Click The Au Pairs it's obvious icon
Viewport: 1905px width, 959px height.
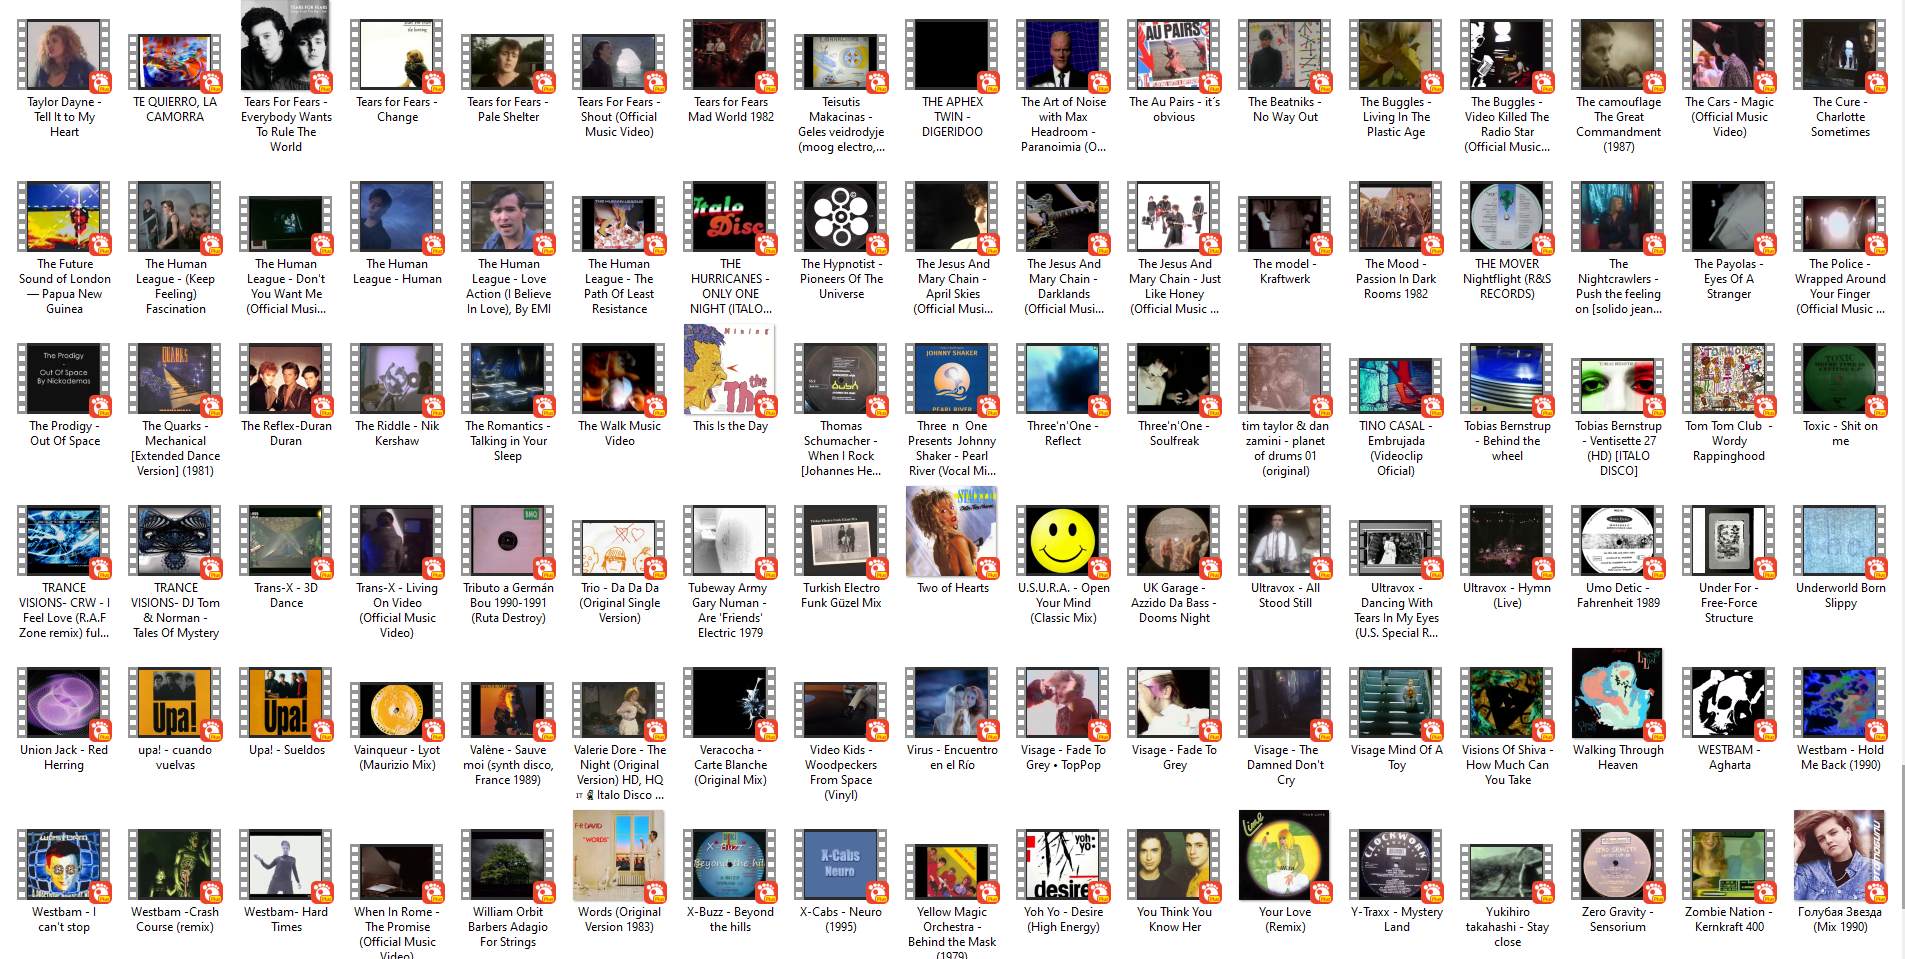pyautogui.click(x=1174, y=57)
